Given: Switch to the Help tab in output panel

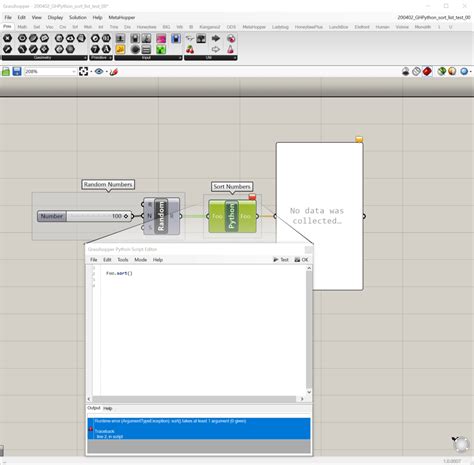Looking at the screenshot, I should (107, 408).
